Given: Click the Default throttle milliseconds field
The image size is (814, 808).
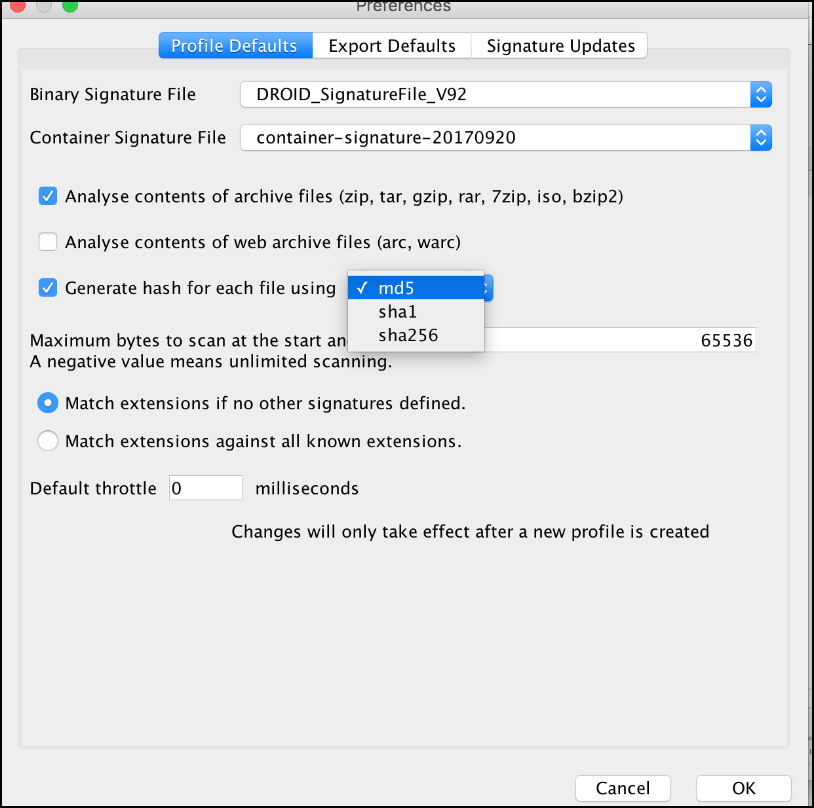Looking at the screenshot, I should [206, 489].
